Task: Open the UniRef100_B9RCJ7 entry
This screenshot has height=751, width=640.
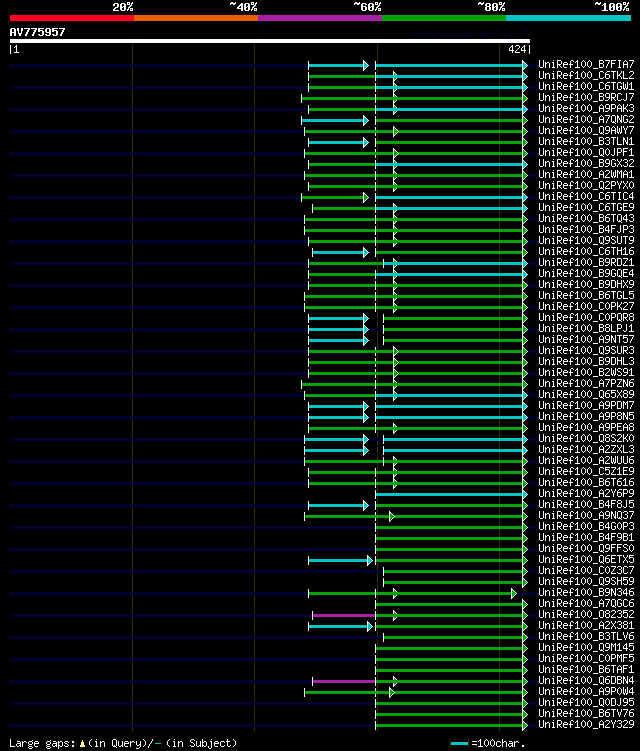Action: pos(586,97)
